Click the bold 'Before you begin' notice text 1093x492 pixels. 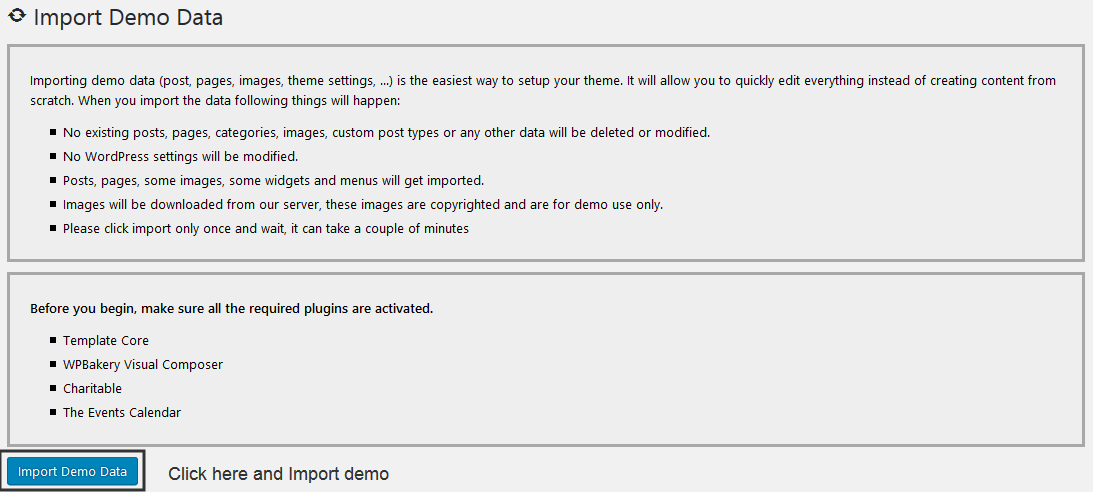click(x=231, y=308)
